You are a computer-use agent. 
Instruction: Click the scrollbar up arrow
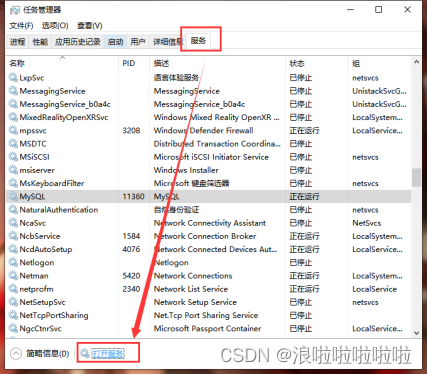point(416,62)
